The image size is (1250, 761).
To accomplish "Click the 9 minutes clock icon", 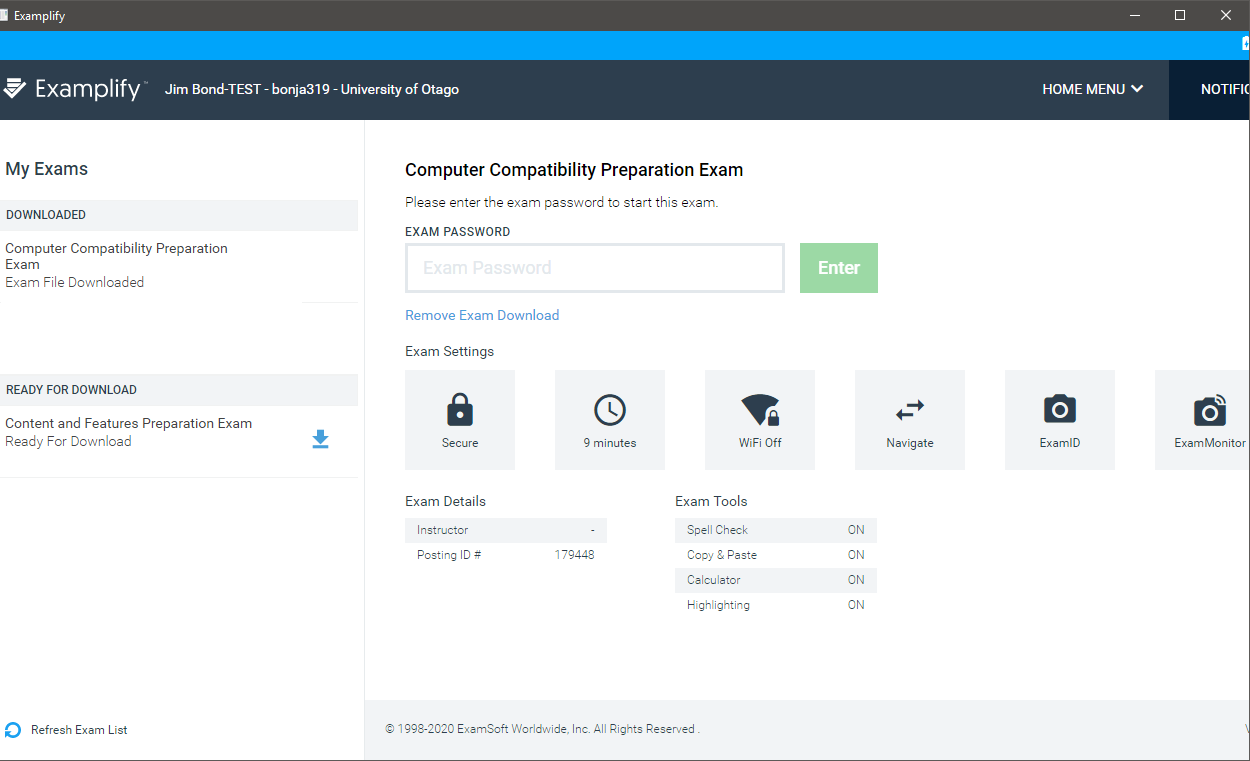I will click(x=610, y=410).
